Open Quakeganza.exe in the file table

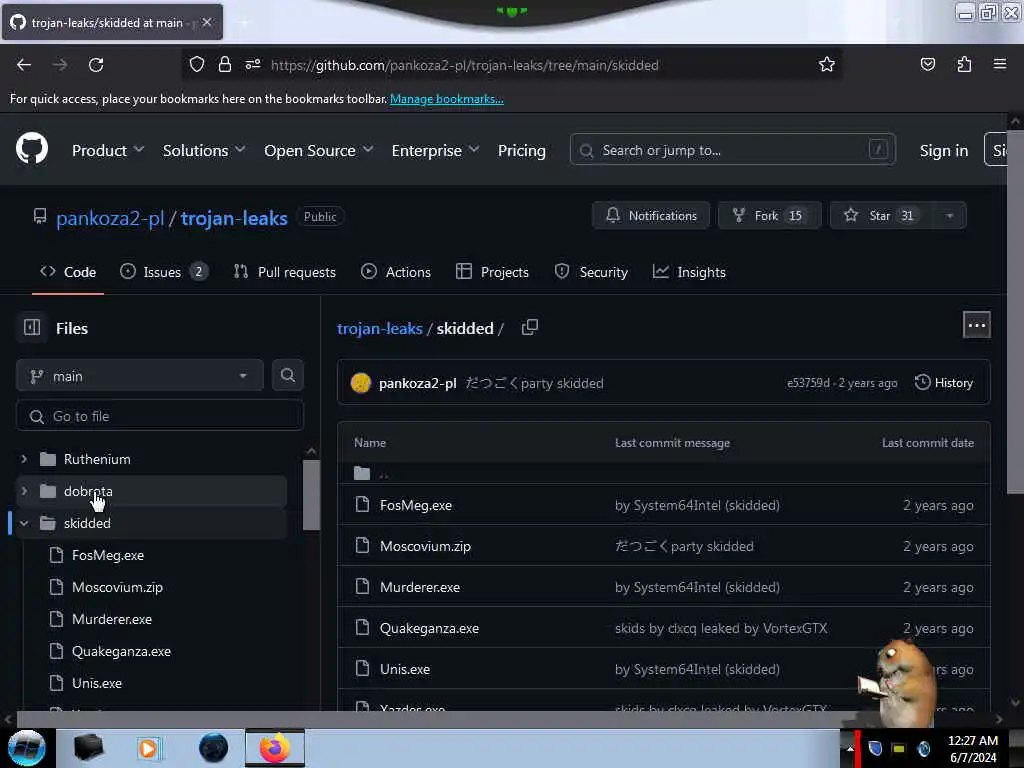(429, 628)
